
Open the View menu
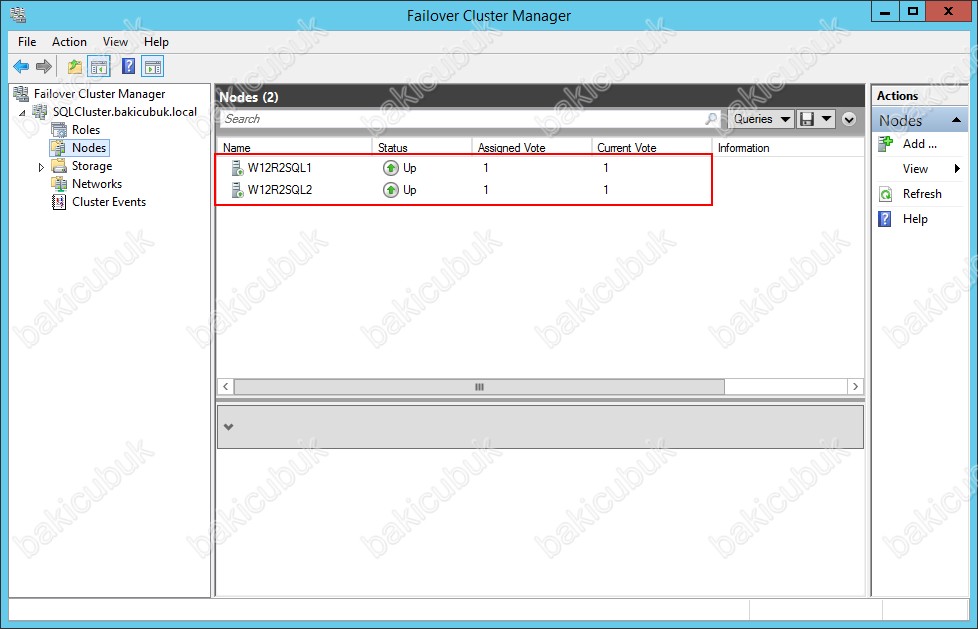click(x=115, y=42)
